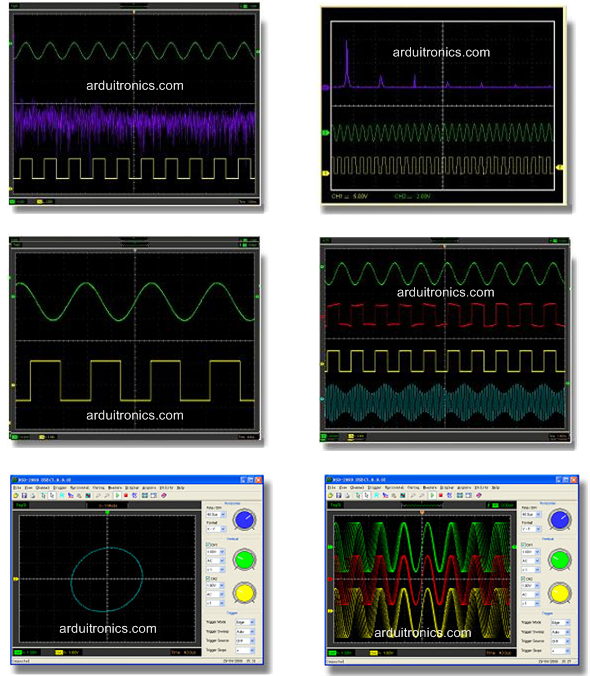Click red Stop square icon in three-wave window

[x=441, y=495]
